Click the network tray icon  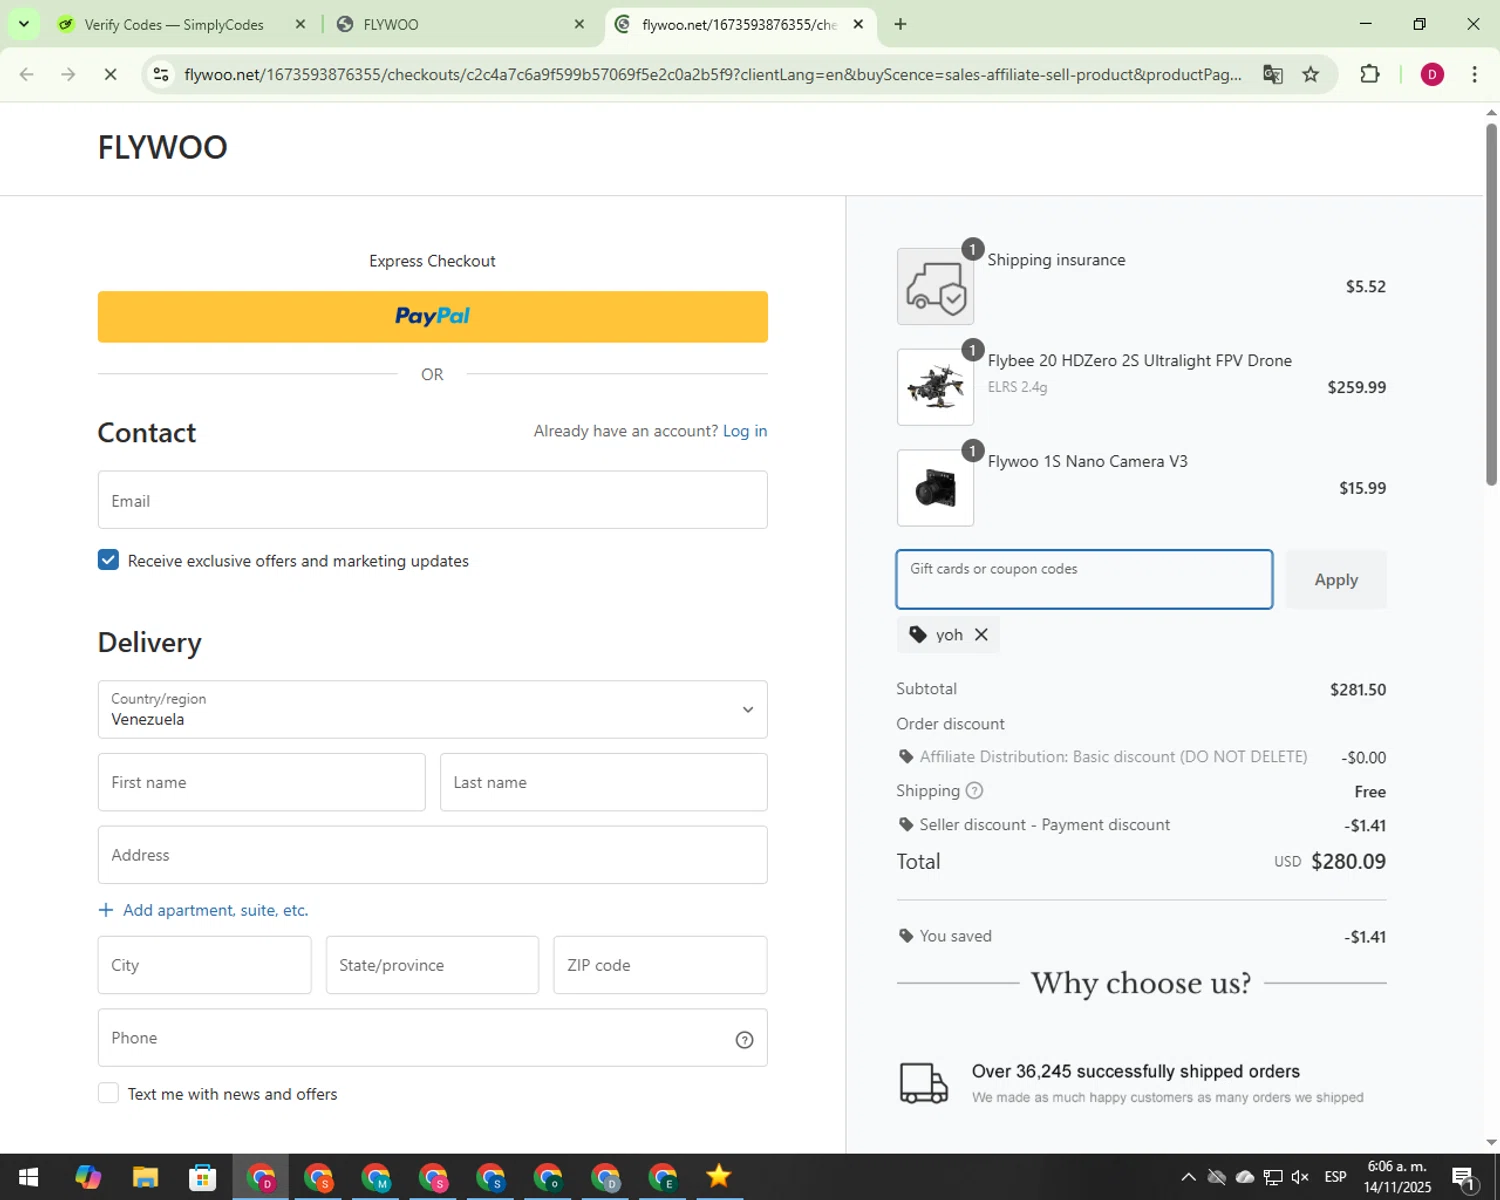[1273, 1177]
